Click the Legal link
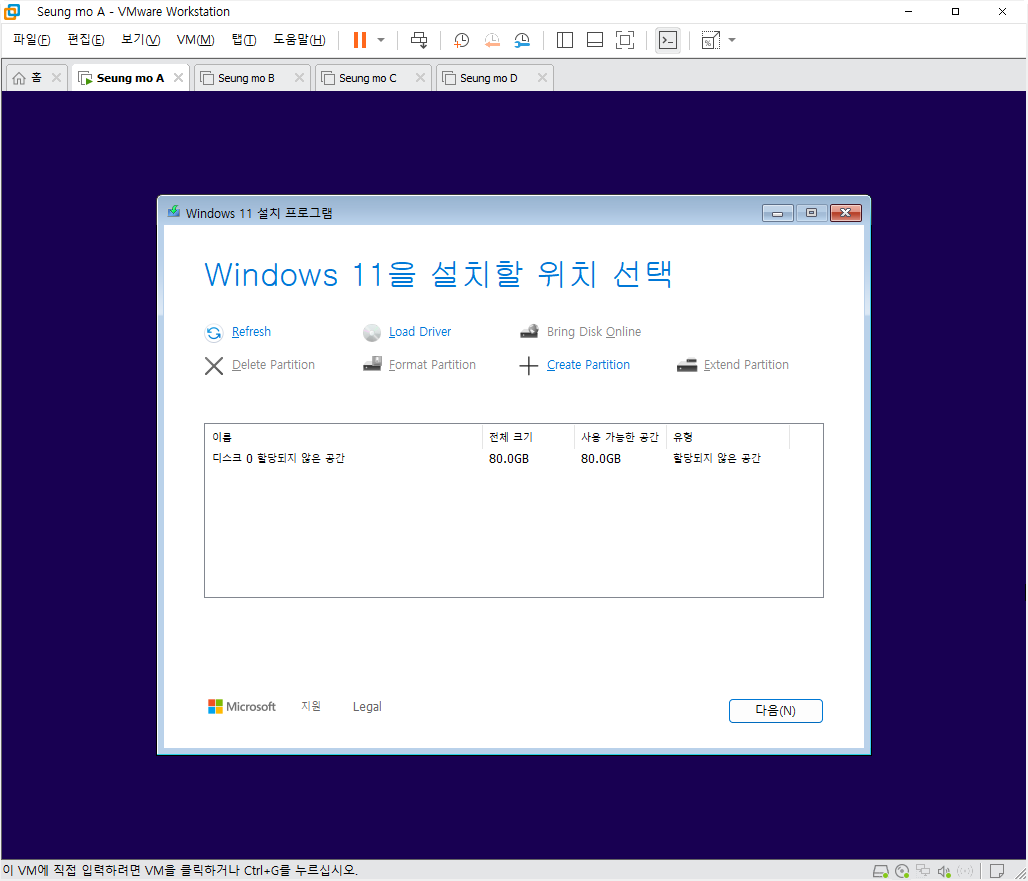The height and width of the screenshot is (881, 1028). pyautogui.click(x=367, y=707)
